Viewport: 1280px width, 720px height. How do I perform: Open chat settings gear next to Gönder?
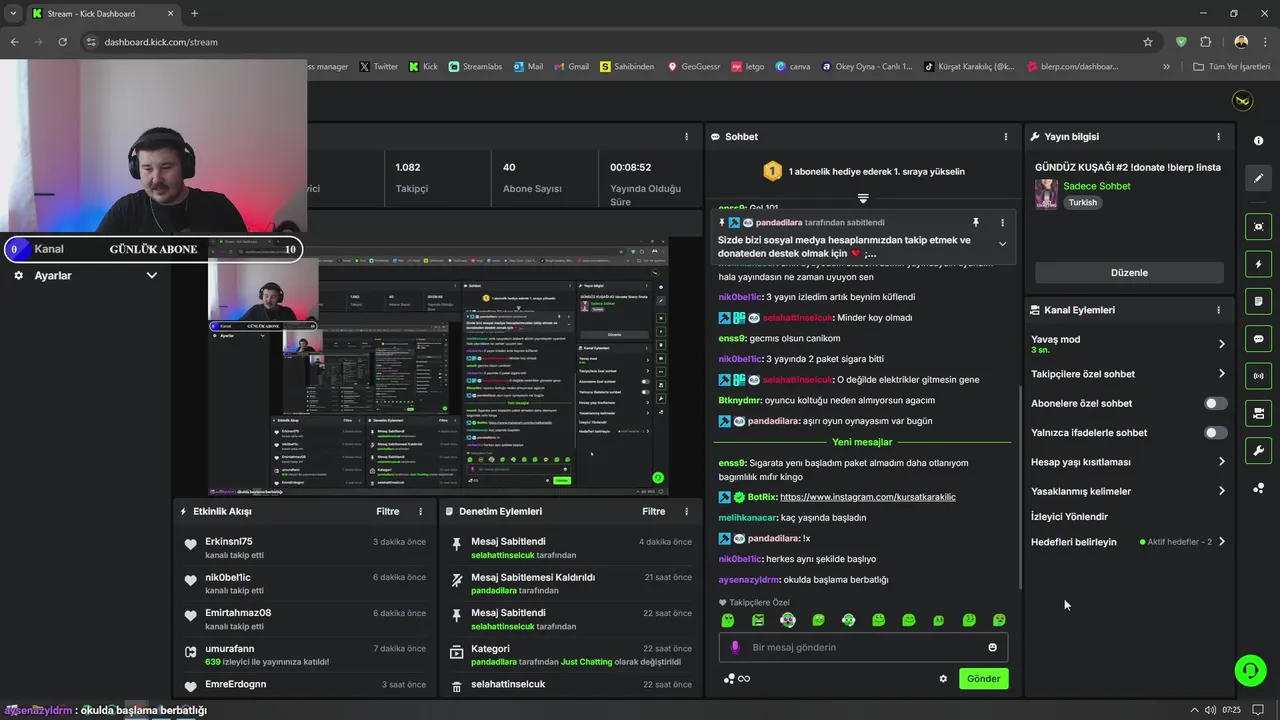click(x=943, y=678)
